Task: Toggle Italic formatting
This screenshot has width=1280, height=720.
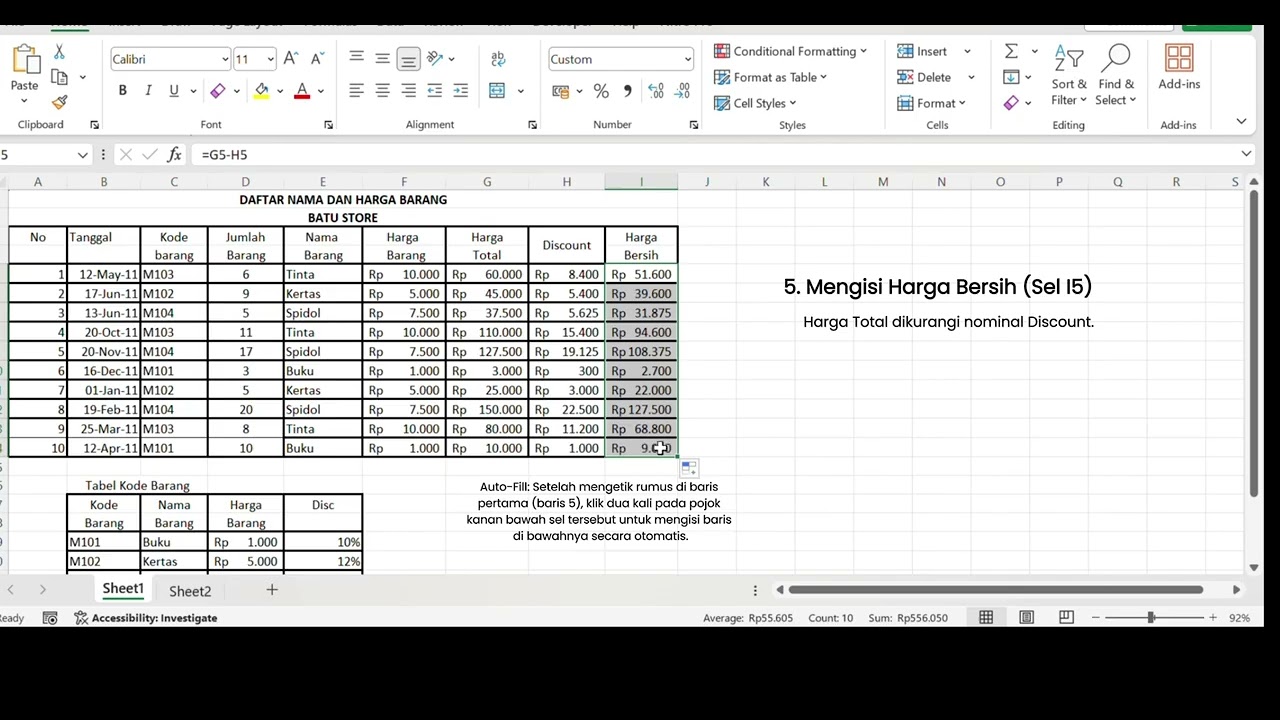Action: pyautogui.click(x=148, y=91)
